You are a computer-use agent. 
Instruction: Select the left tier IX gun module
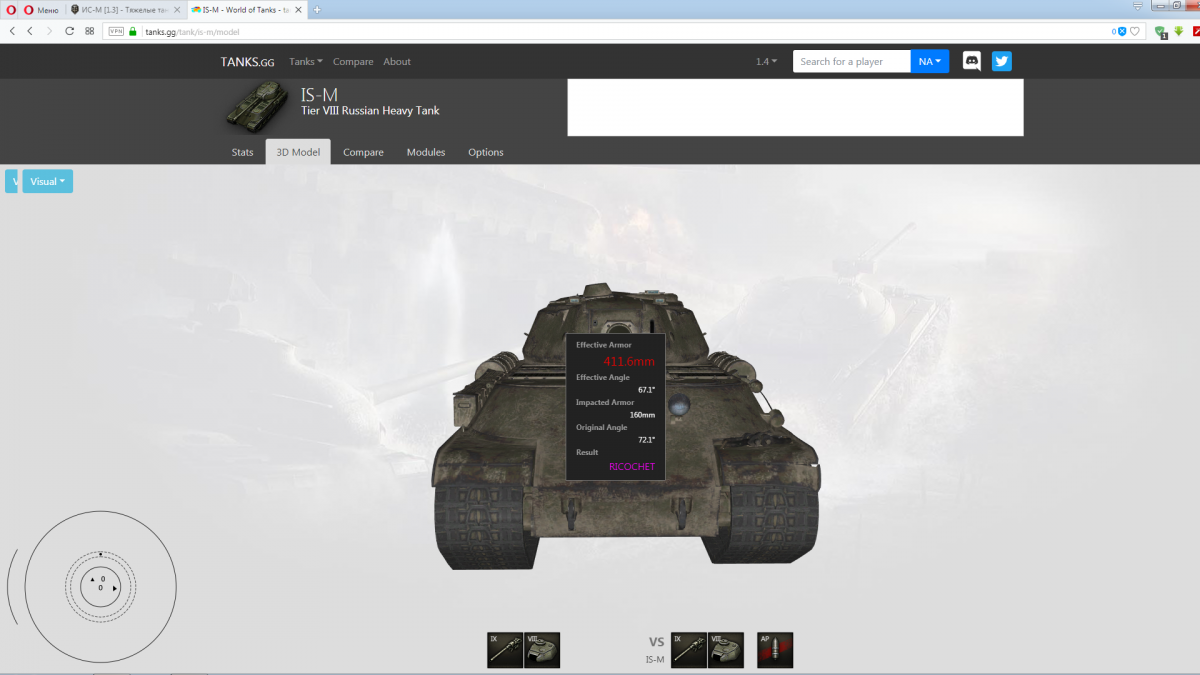pyautogui.click(x=505, y=650)
